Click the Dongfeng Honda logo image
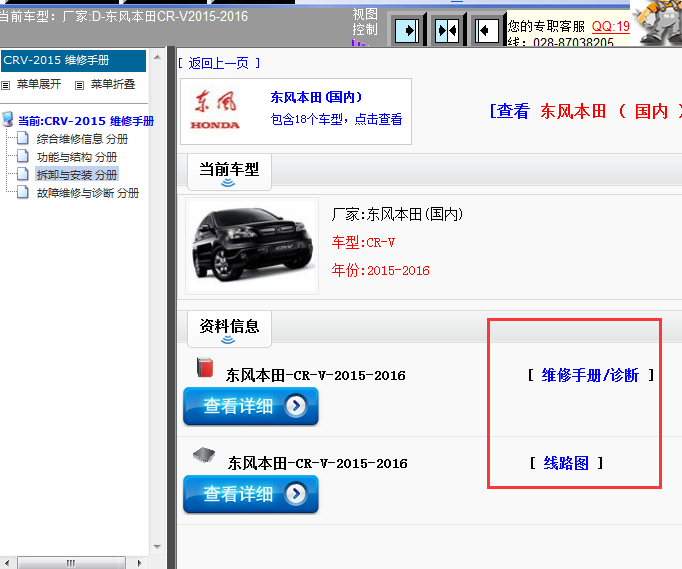Image resolution: width=682 pixels, height=569 pixels. pyautogui.click(x=215, y=110)
